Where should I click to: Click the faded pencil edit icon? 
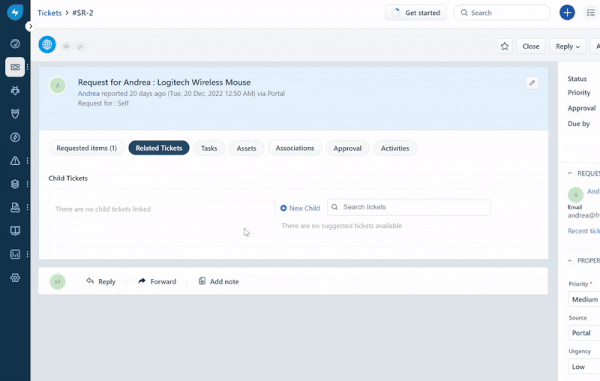tap(80, 46)
